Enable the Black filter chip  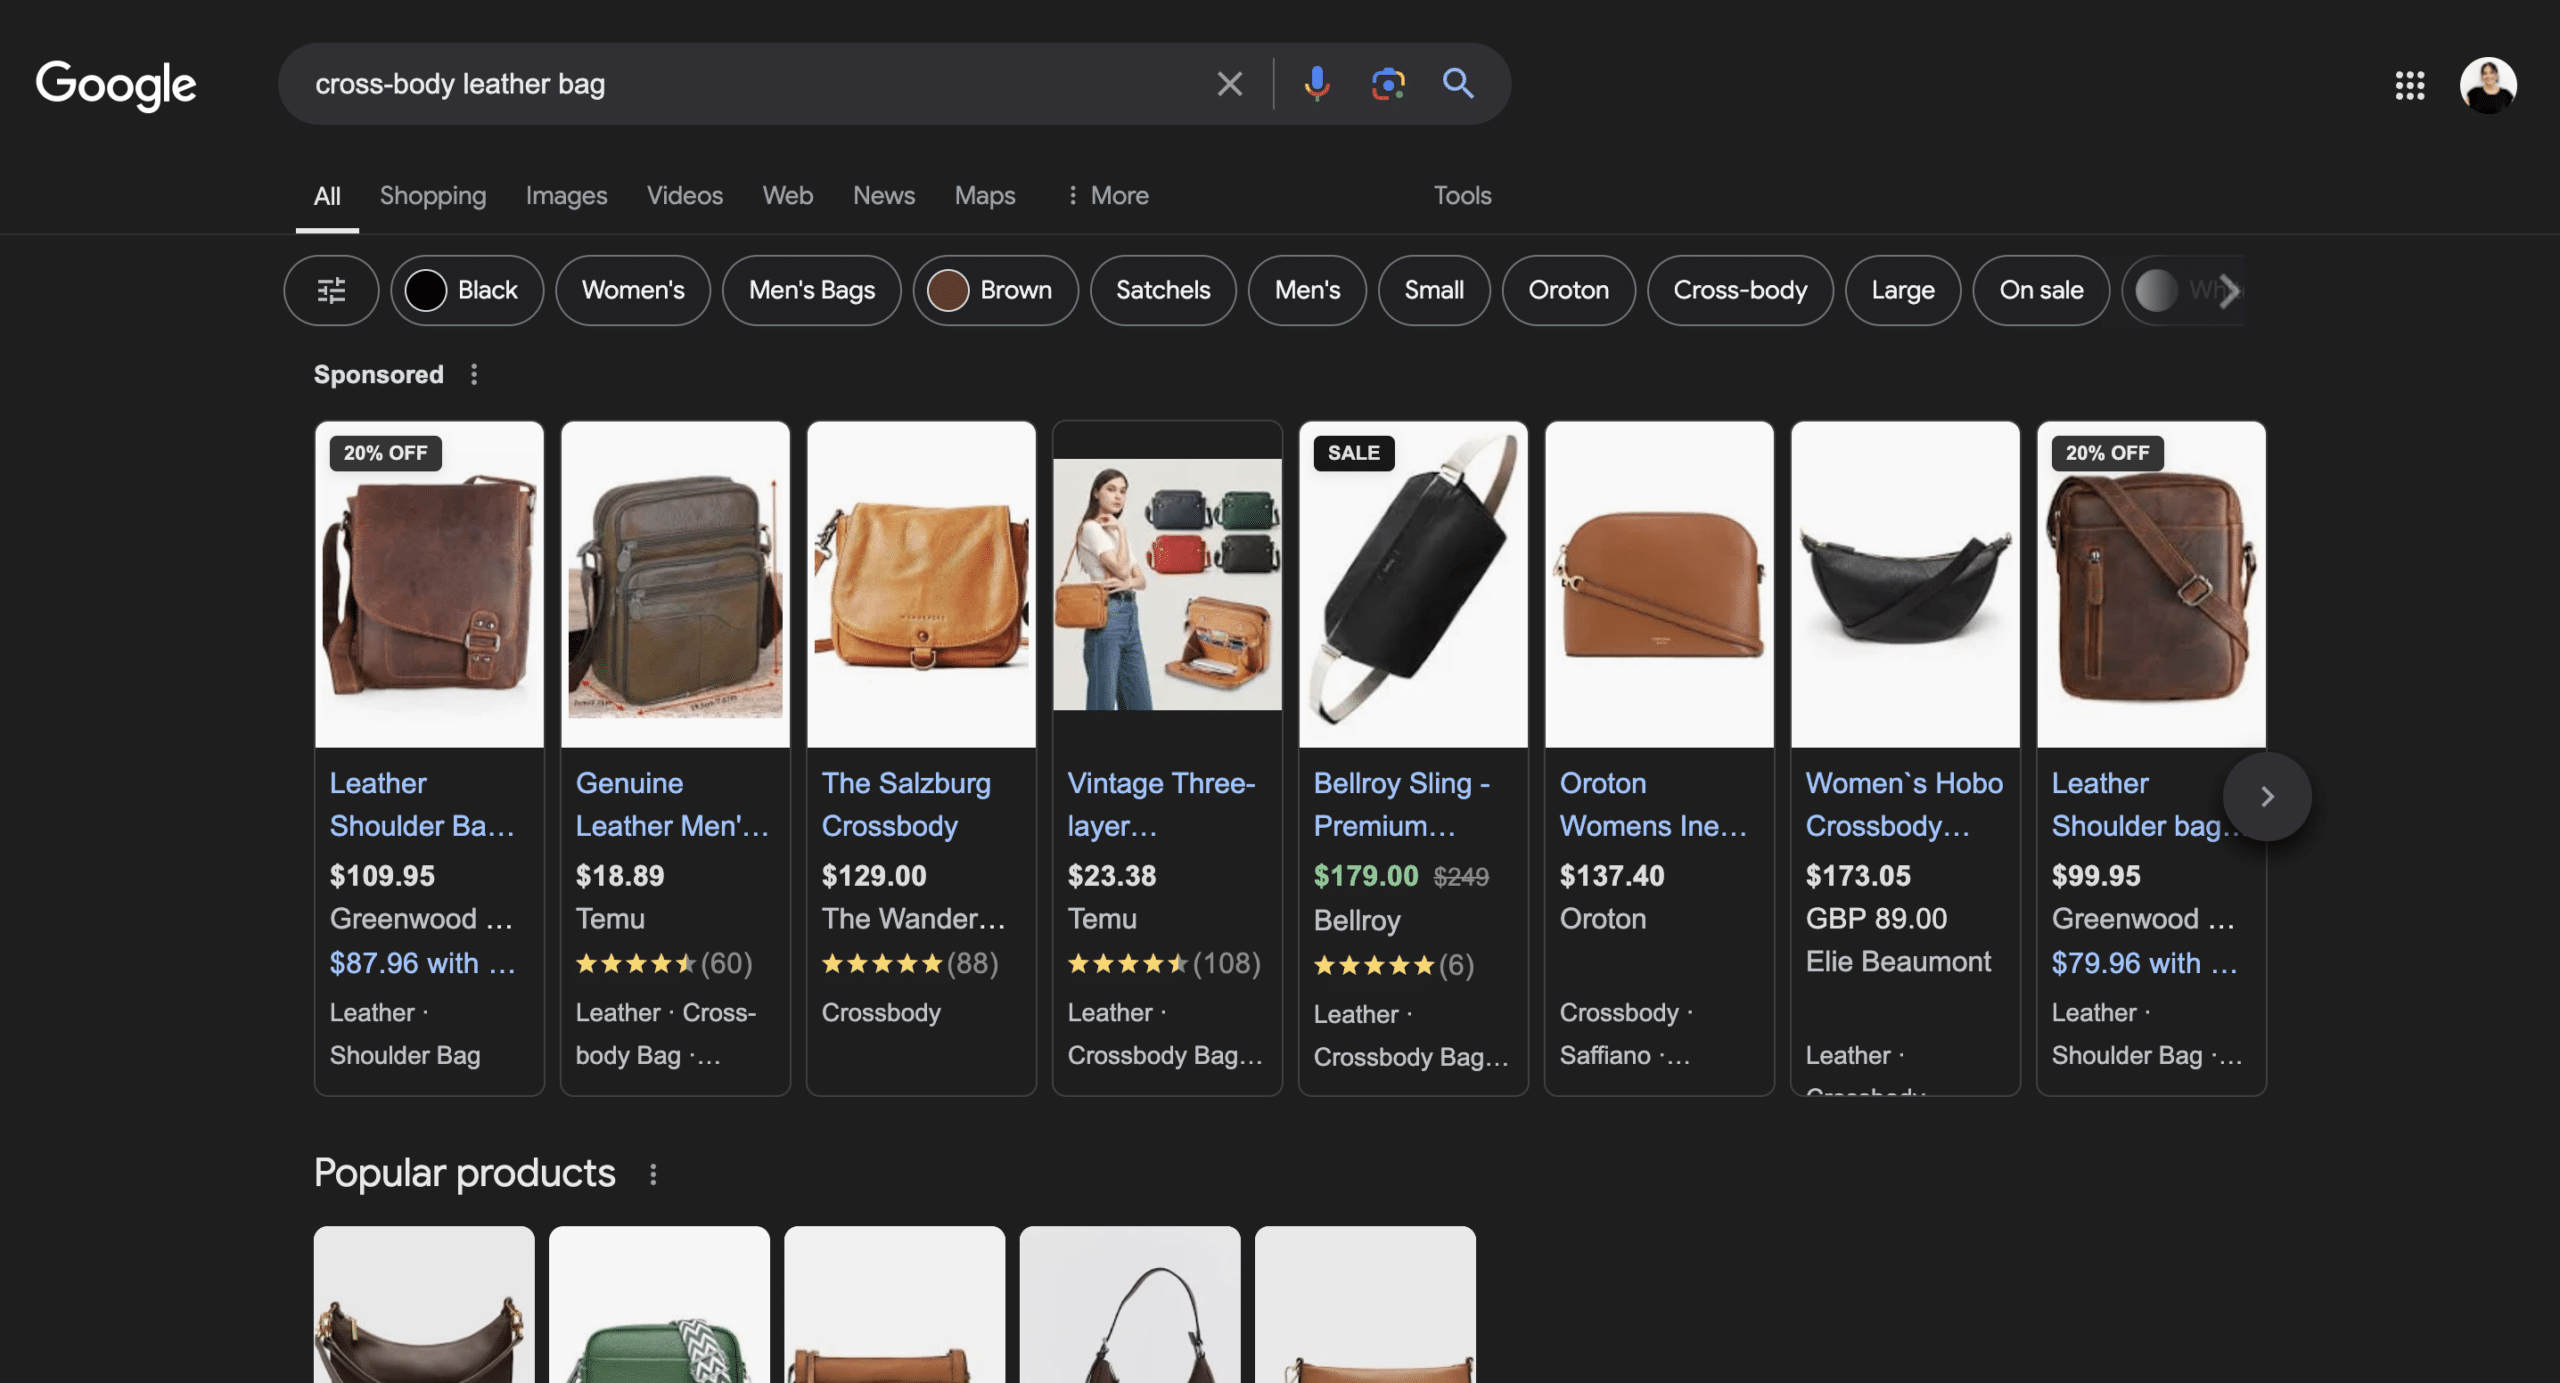tap(467, 291)
